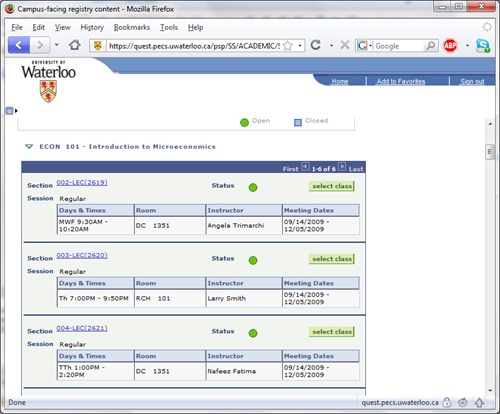The height and width of the screenshot is (414, 500).
Task: Follow the Home link in header
Action: (340, 81)
